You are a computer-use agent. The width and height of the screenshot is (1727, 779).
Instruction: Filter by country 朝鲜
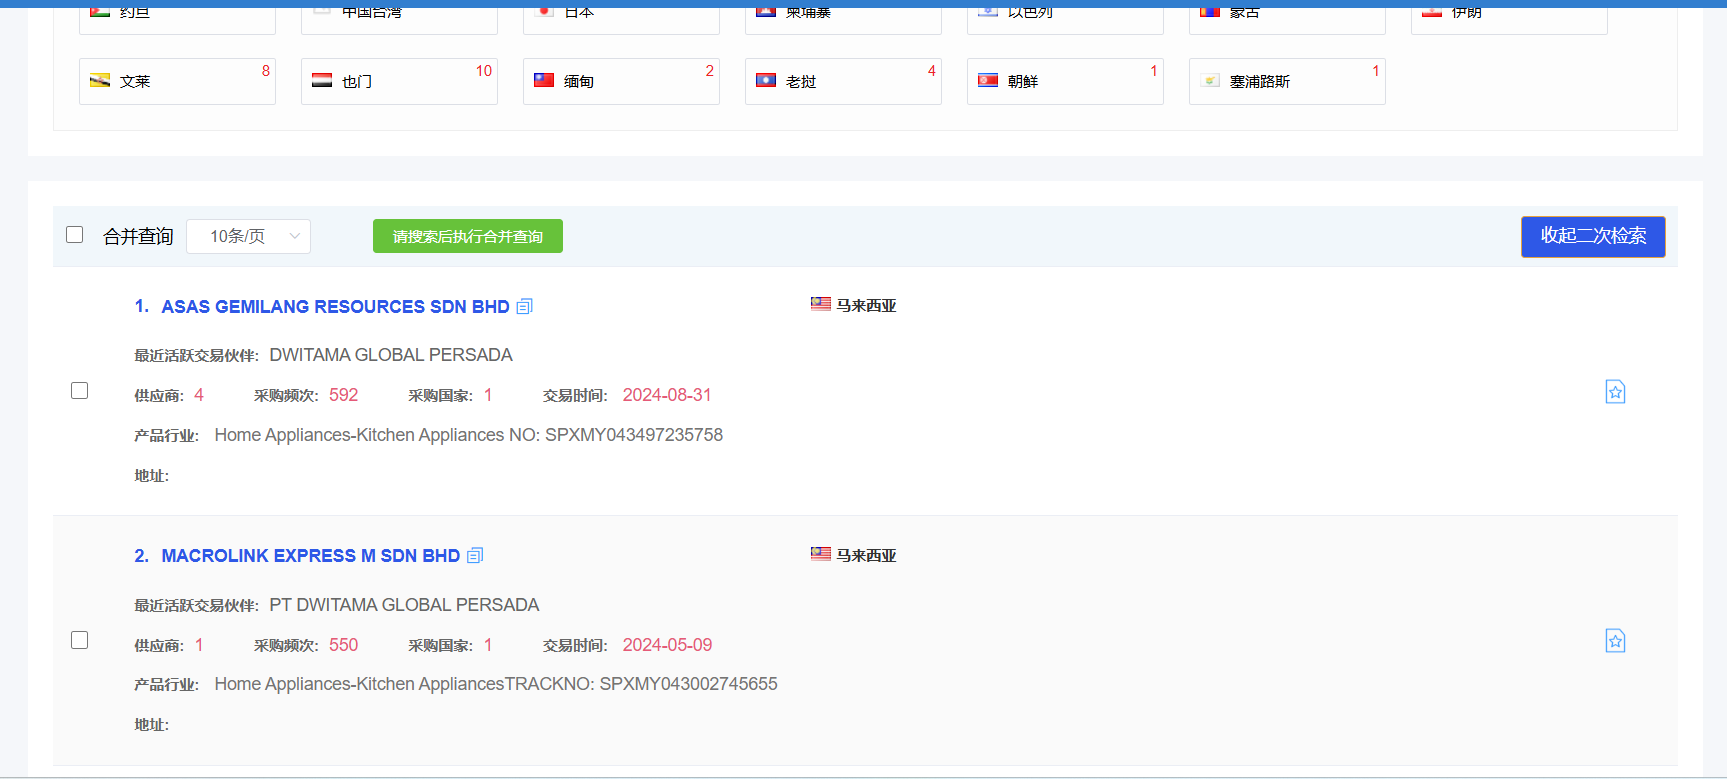(x=1065, y=81)
